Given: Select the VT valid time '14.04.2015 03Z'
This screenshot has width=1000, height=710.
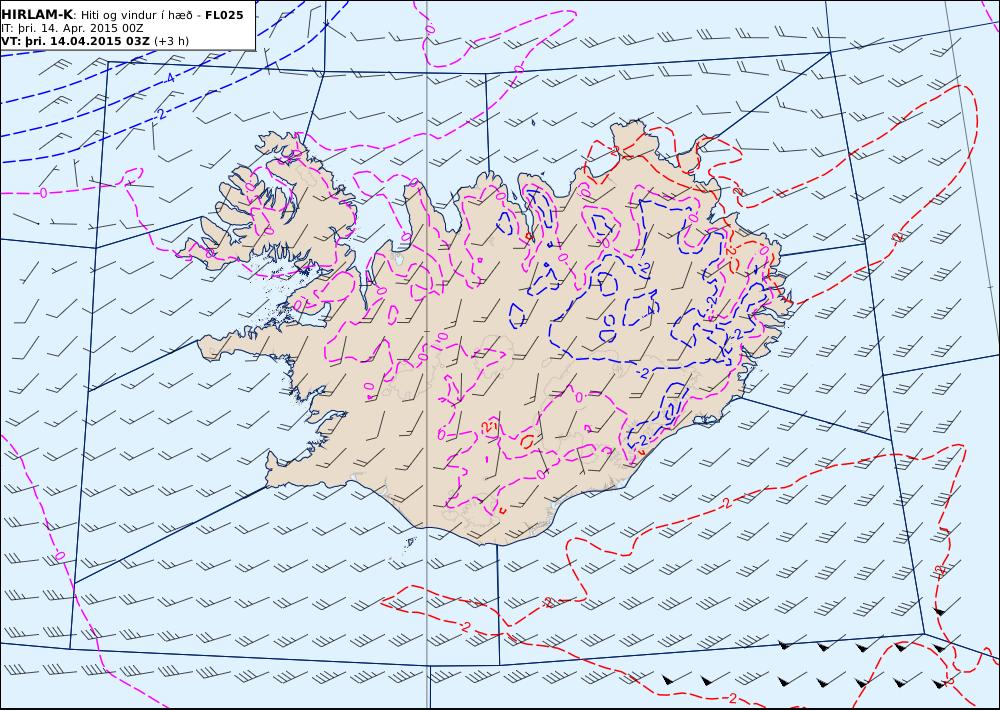Looking at the screenshot, I should [x=99, y=41].
